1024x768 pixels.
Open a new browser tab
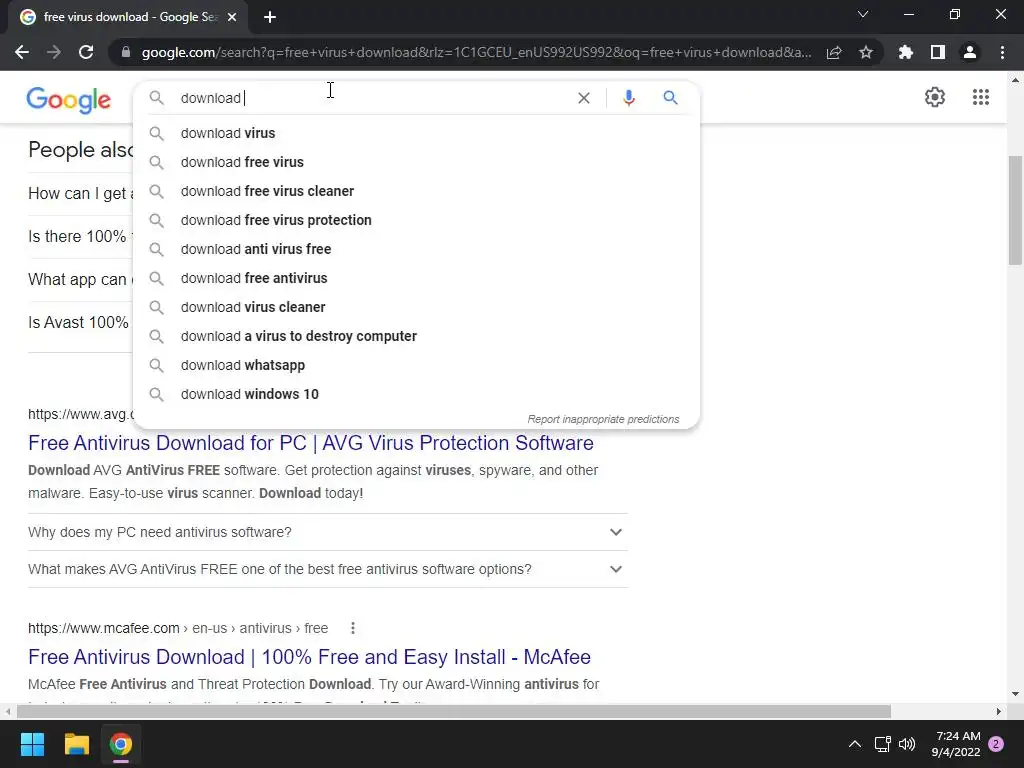click(270, 18)
